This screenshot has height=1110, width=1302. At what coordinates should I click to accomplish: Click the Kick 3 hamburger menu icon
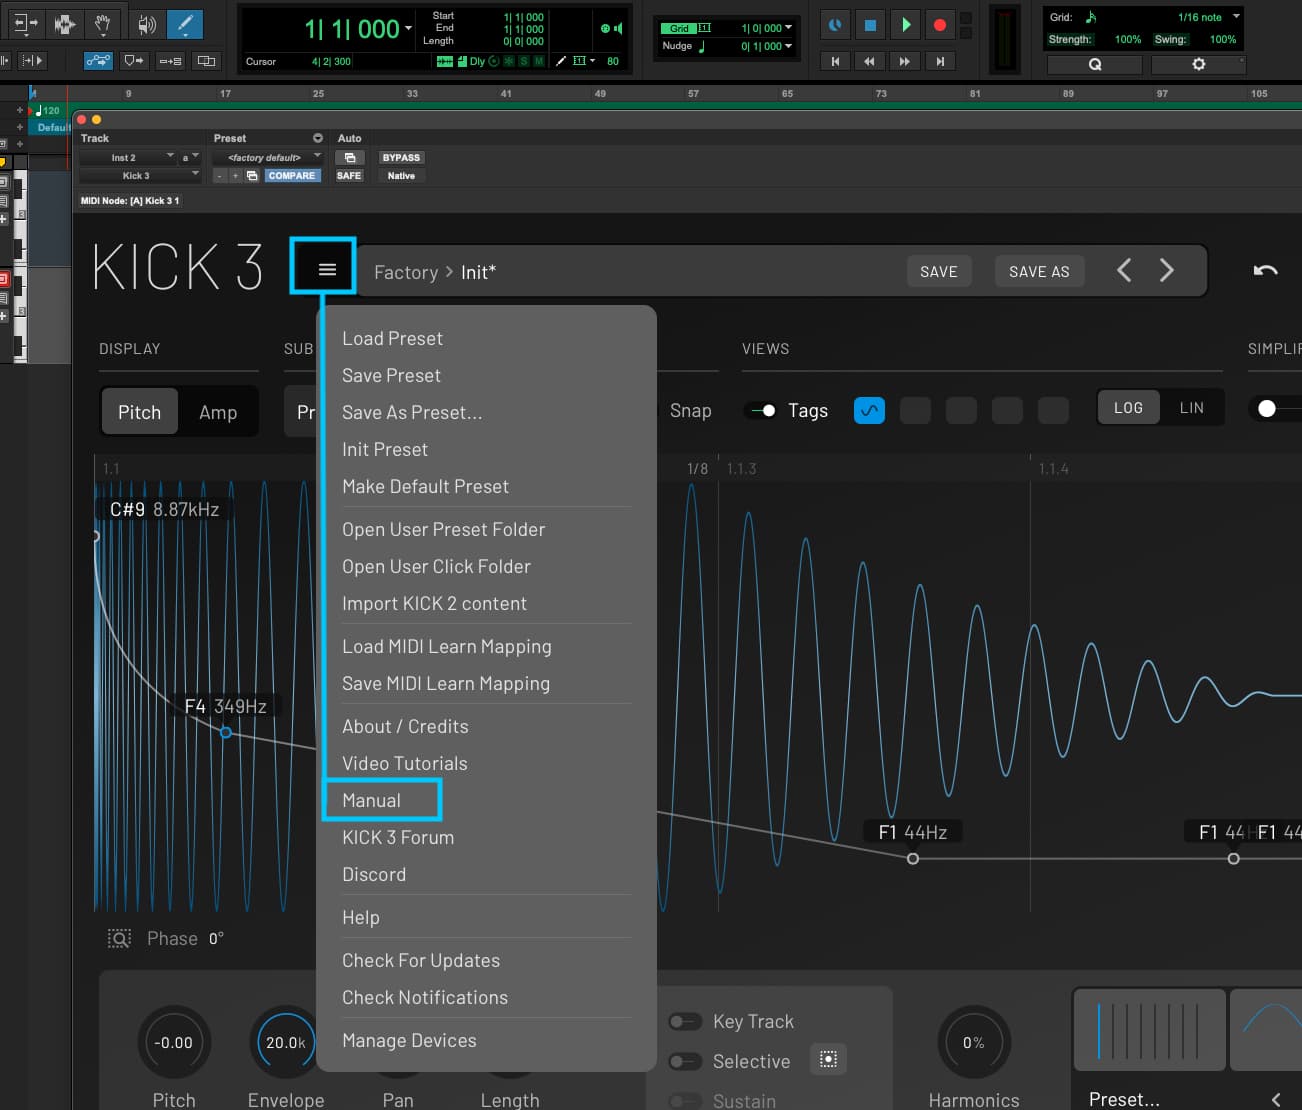[326, 269]
